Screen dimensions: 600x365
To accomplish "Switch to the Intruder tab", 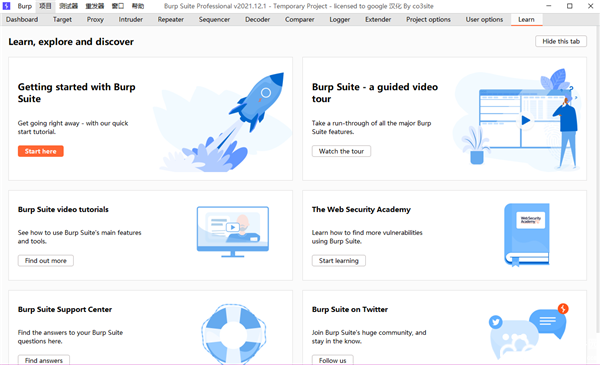I will pos(130,20).
